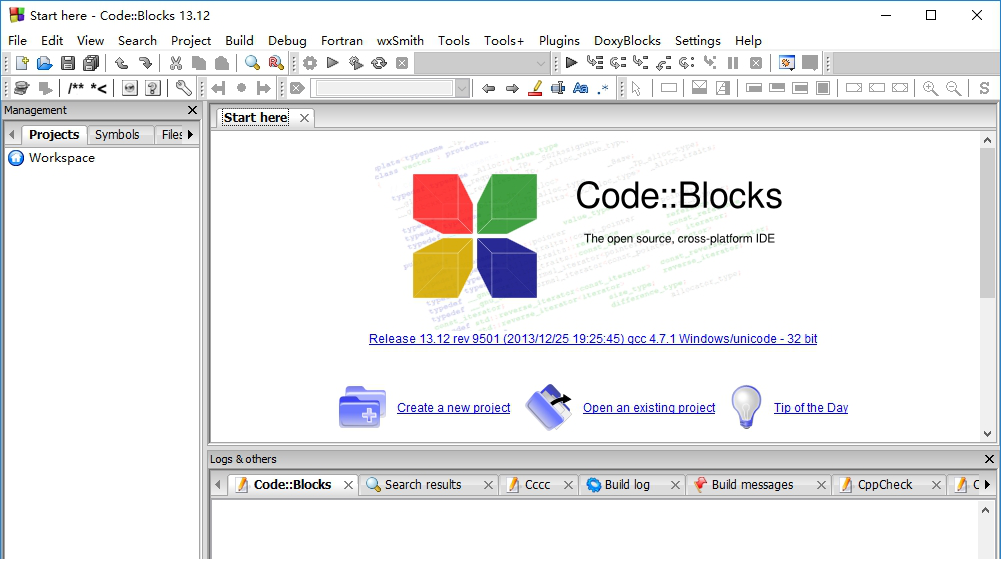The width and height of the screenshot is (1001, 581).
Task: Open the Debugging windows icon
Action: [x=786, y=63]
